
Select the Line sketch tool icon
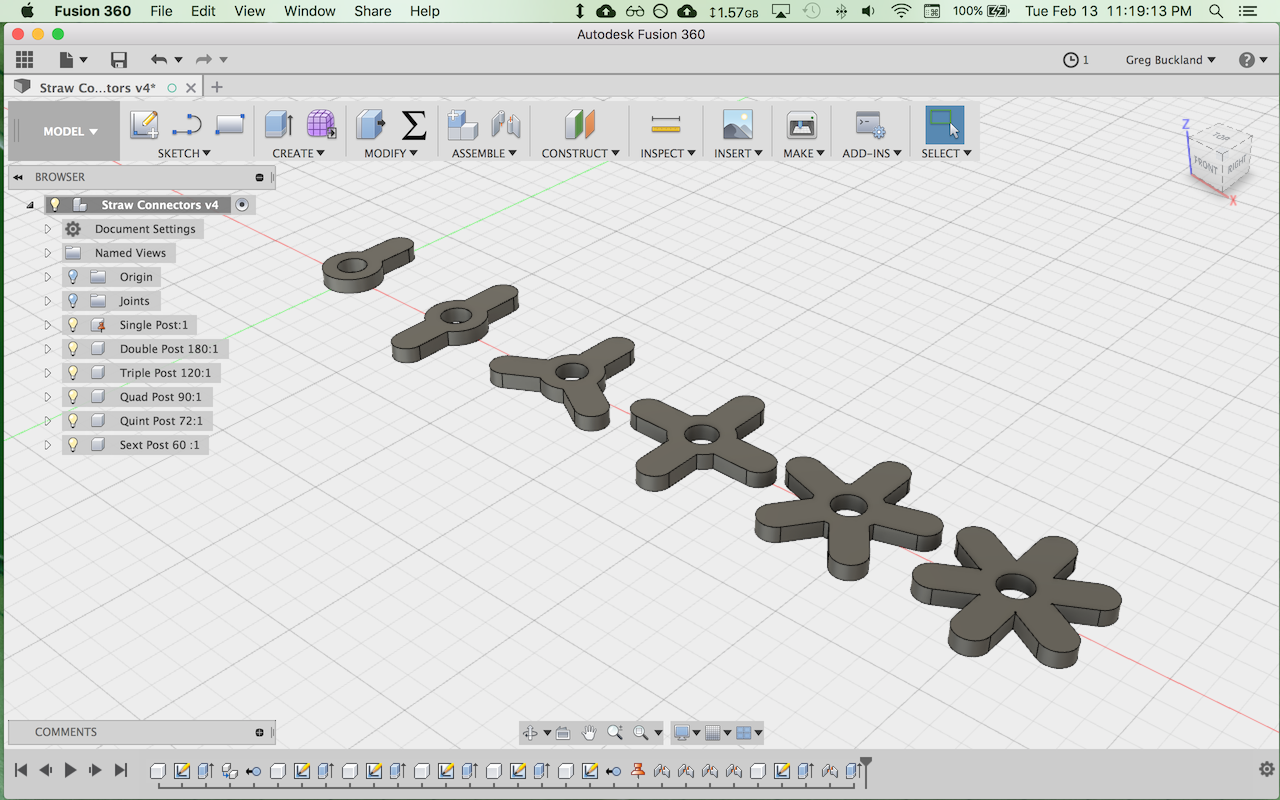click(187, 125)
